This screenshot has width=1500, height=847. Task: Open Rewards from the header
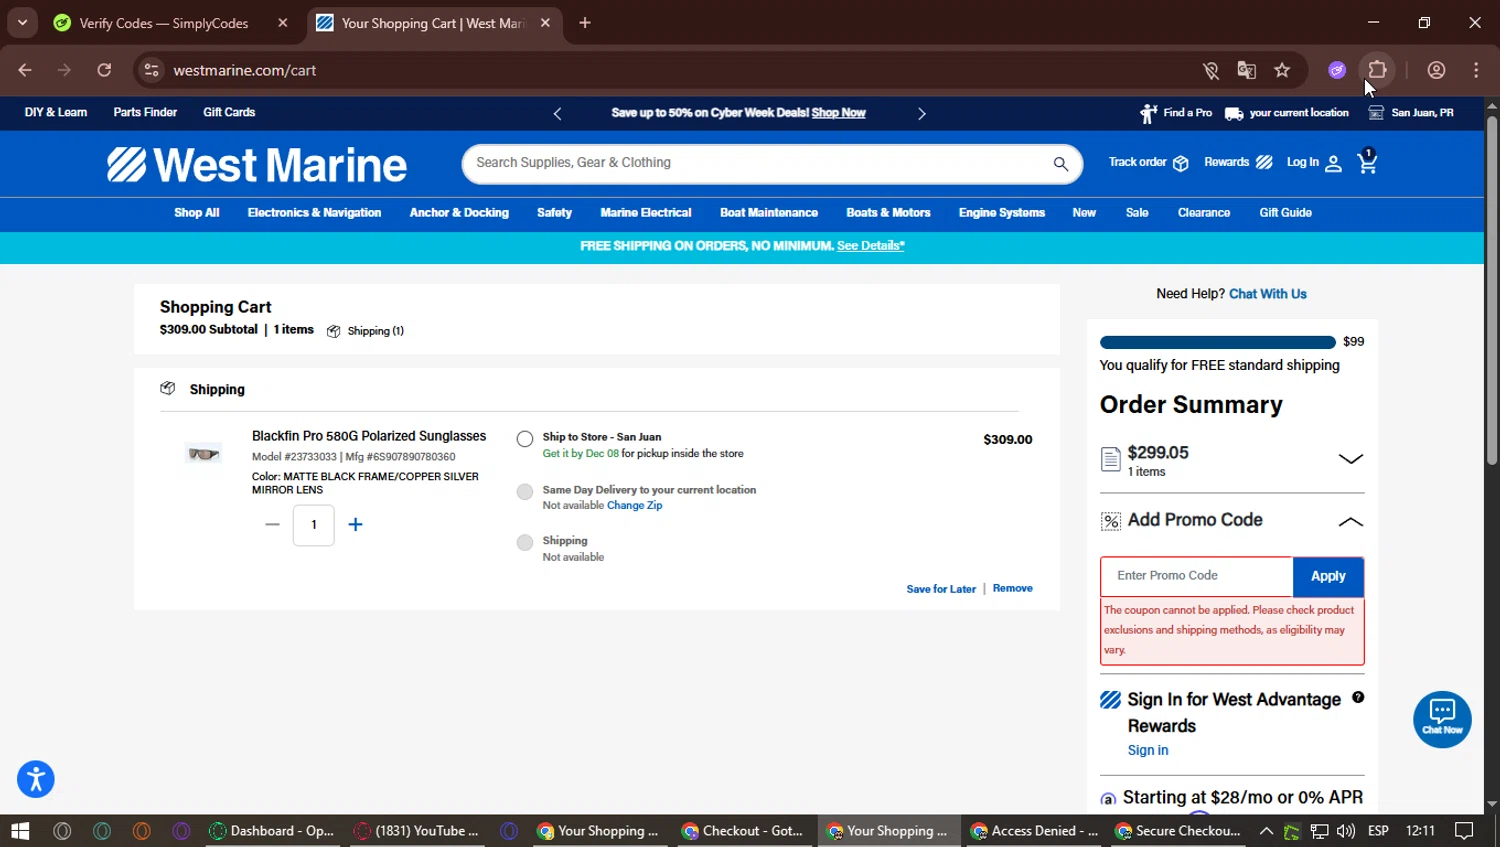[x=1238, y=162]
